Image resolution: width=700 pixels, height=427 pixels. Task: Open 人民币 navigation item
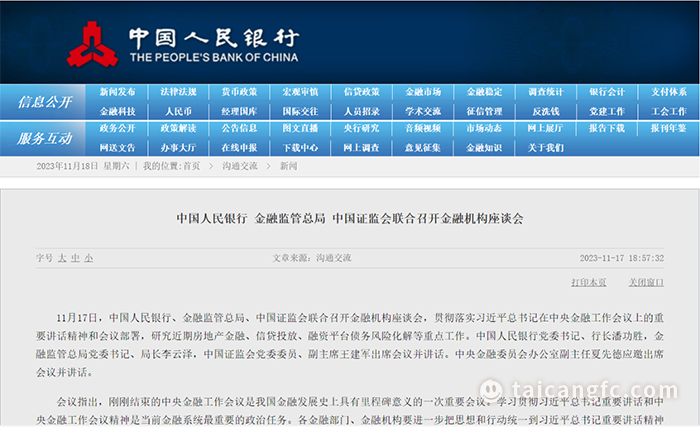pos(179,111)
